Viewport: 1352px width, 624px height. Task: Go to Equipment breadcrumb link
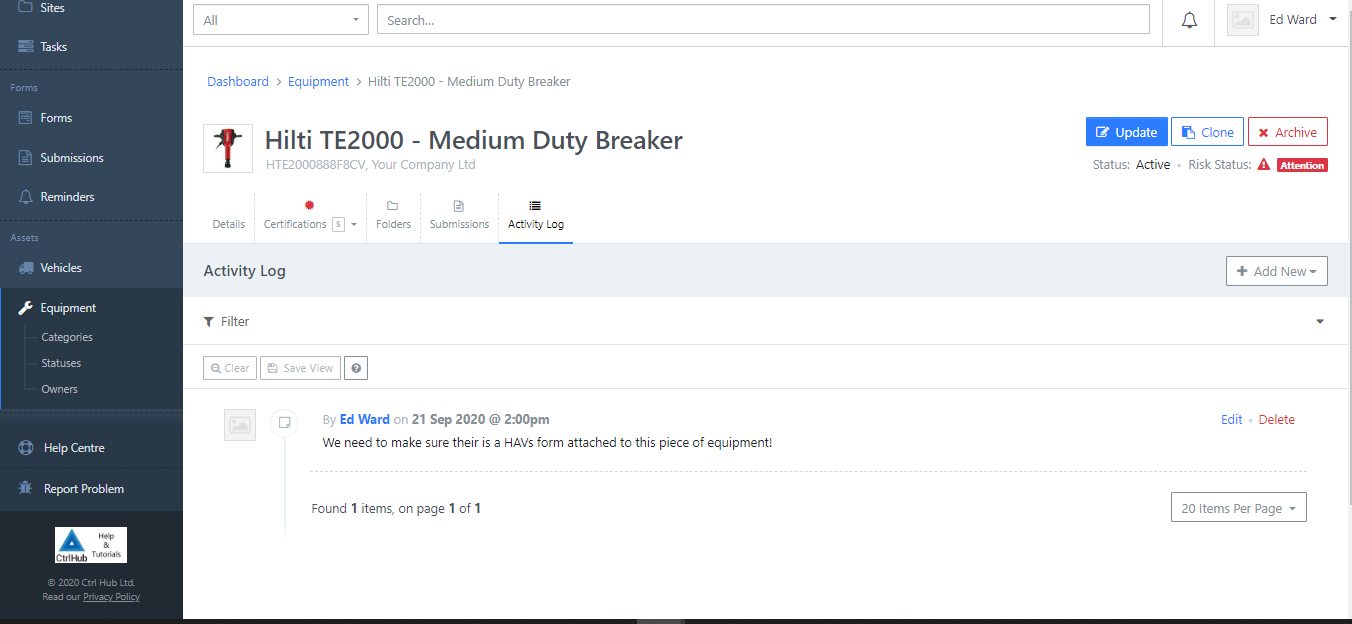[318, 82]
